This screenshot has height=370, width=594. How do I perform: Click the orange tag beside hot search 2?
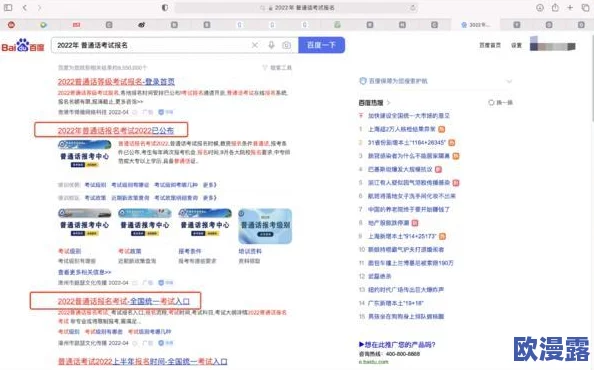point(452,143)
